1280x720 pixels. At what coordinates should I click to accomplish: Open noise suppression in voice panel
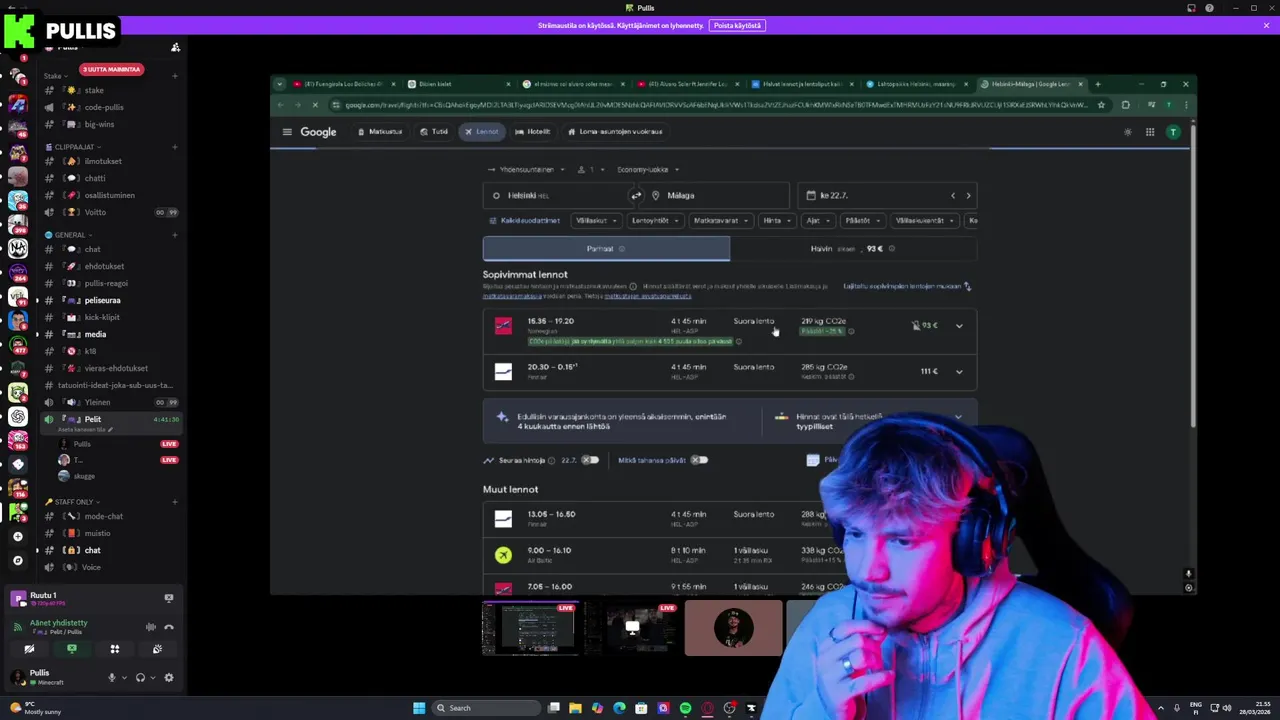(151, 627)
